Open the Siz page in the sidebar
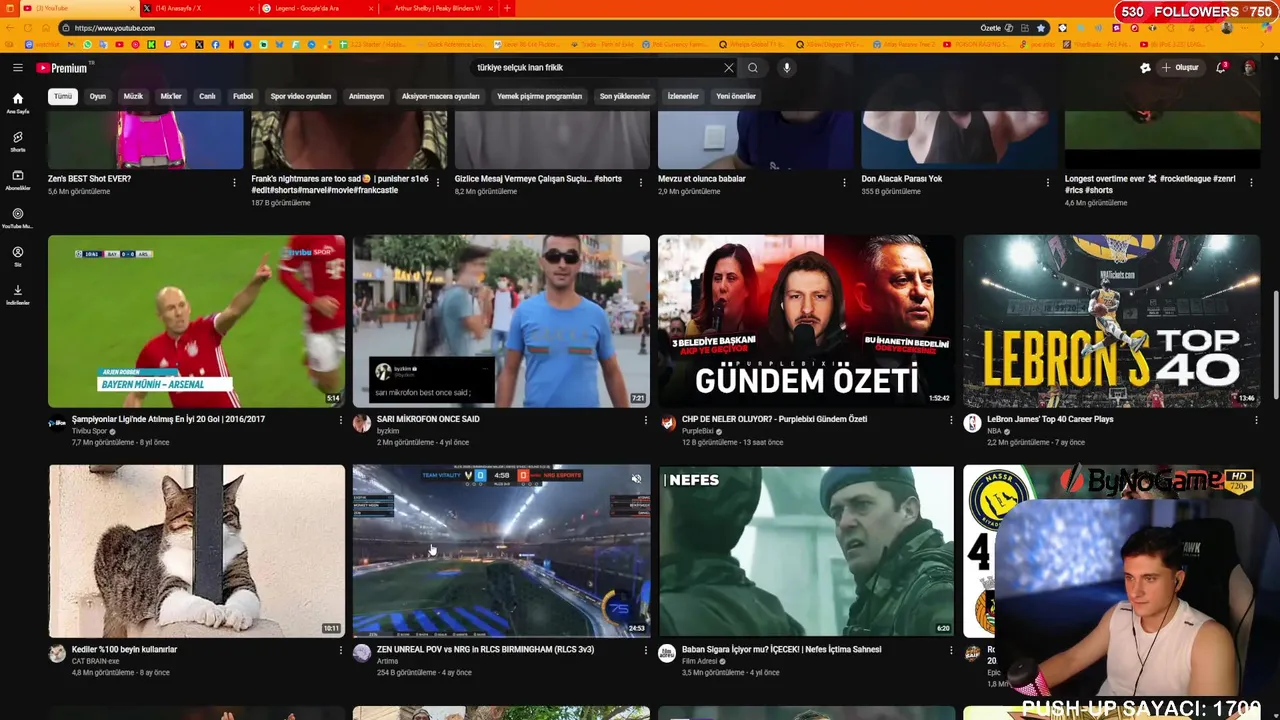Screen dimensions: 1280x720 pyautogui.click(x=17, y=256)
